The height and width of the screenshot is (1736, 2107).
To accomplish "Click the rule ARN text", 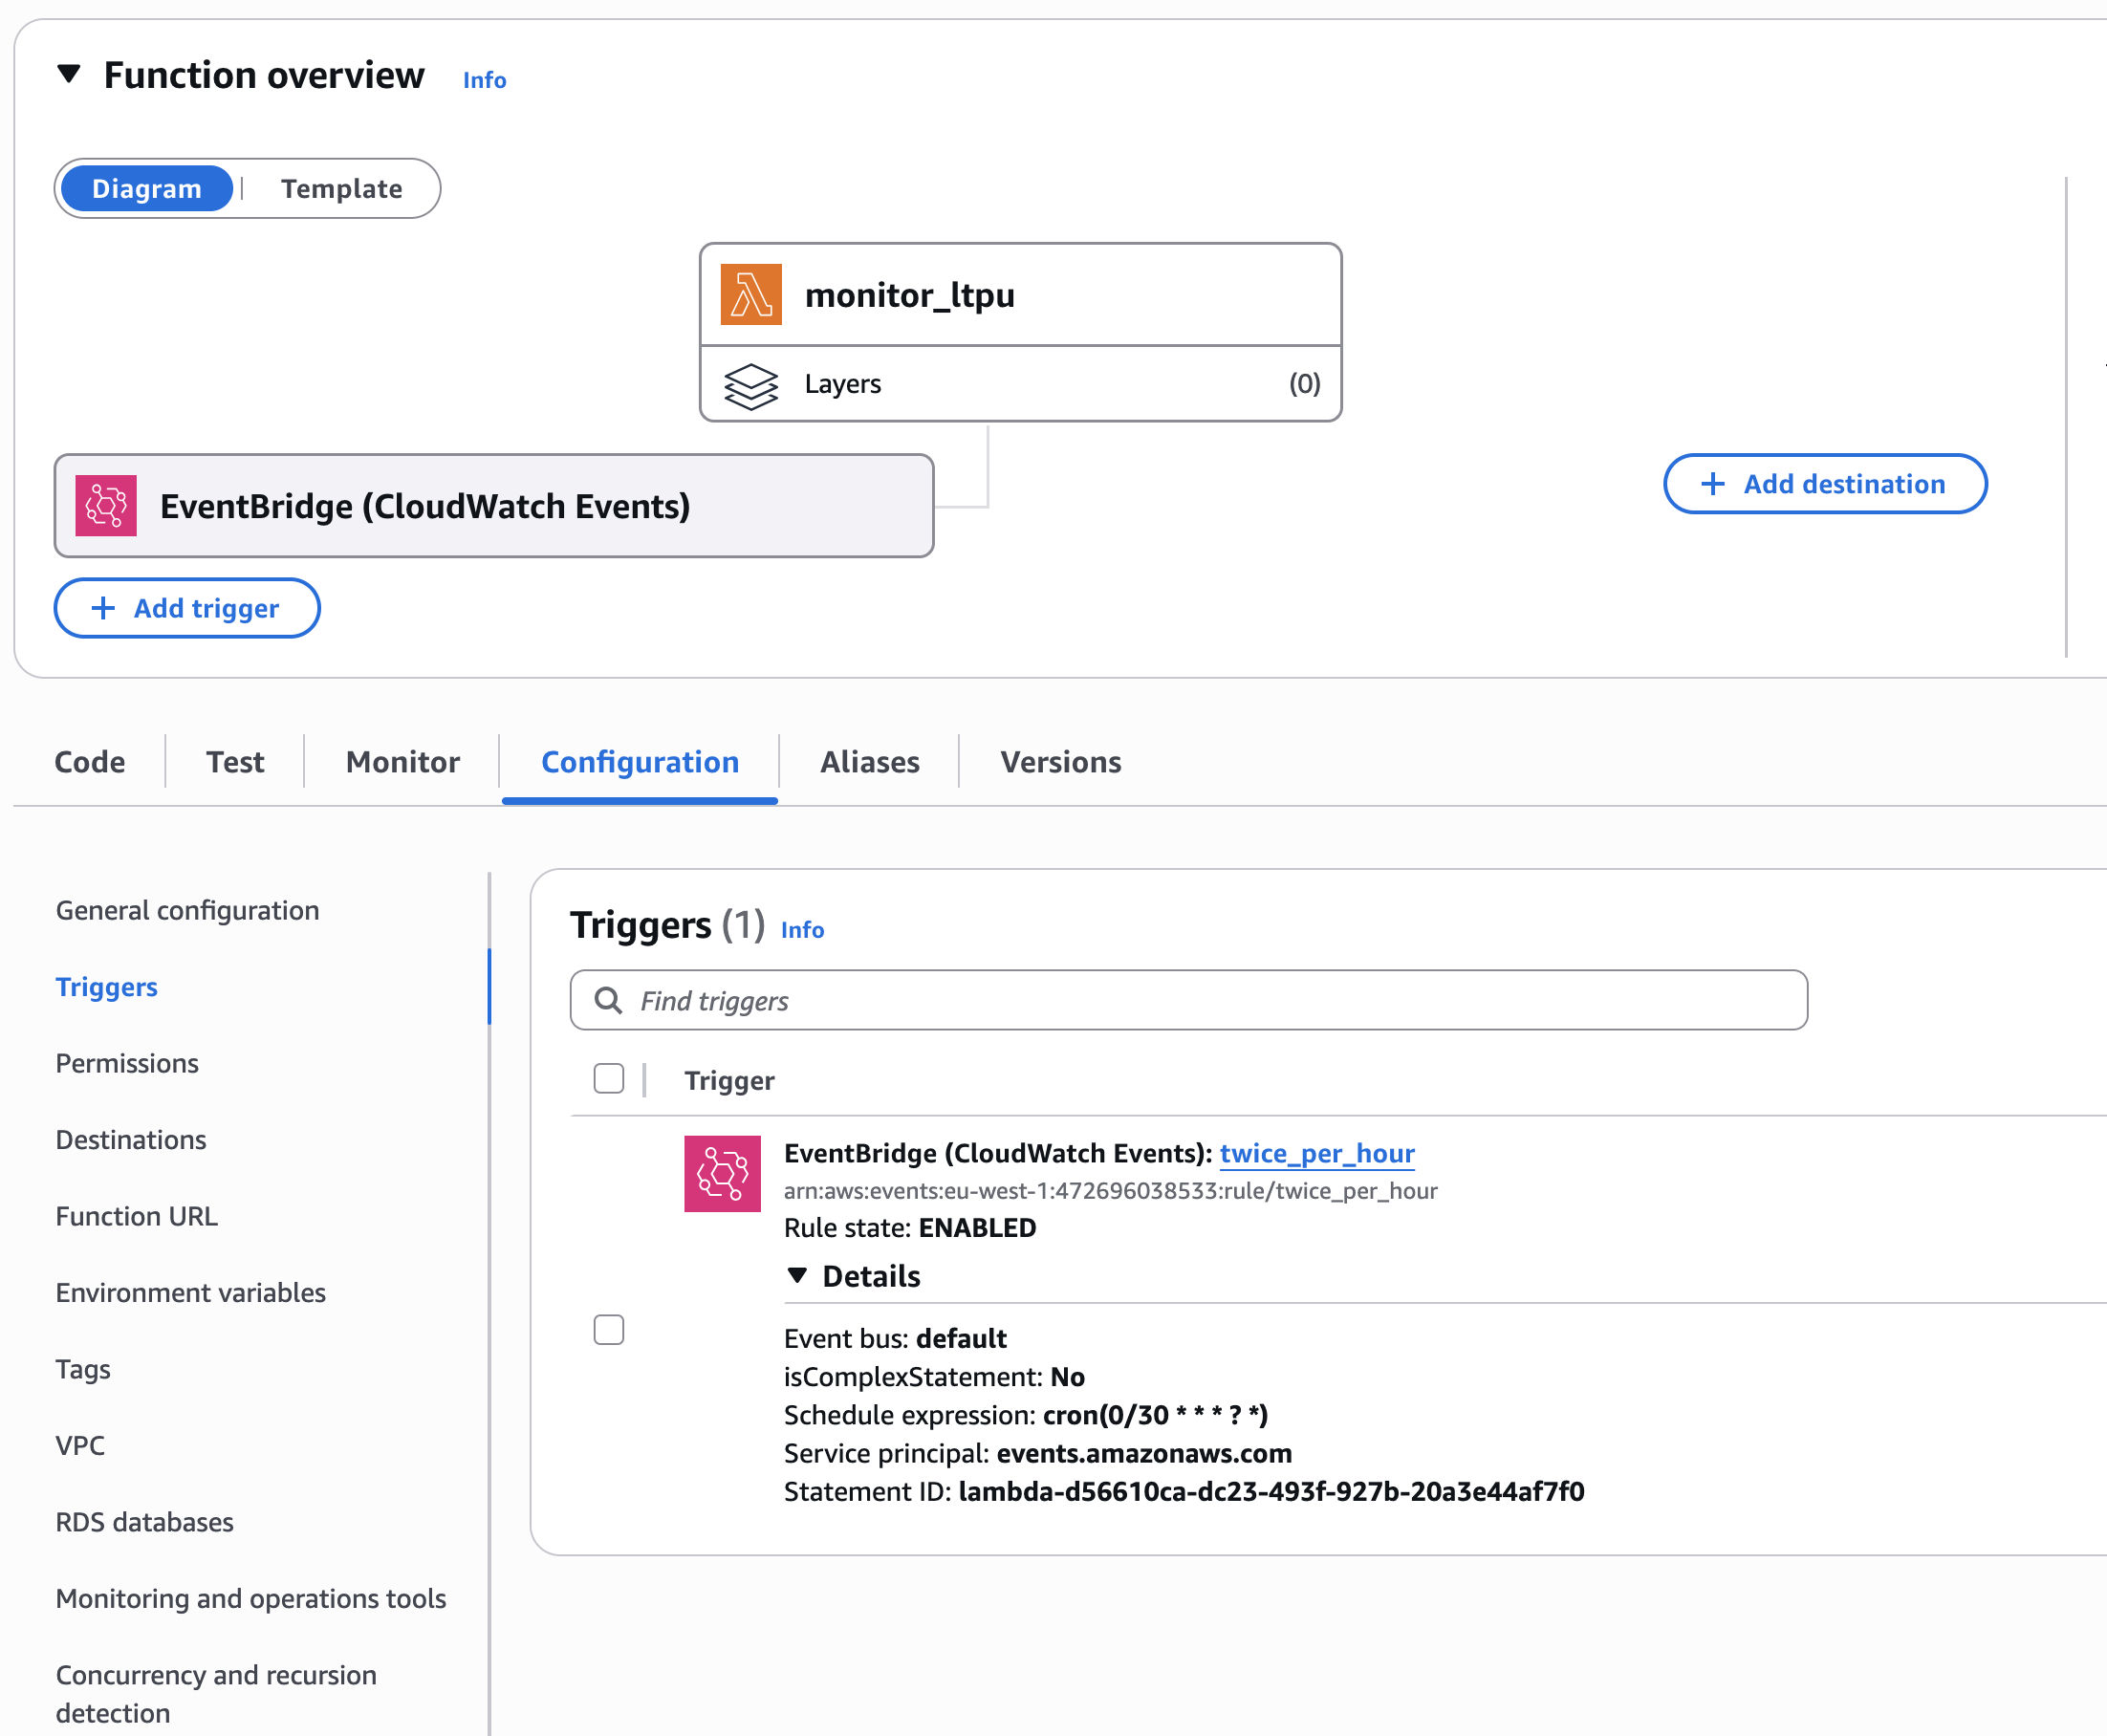I will point(1111,1191).
